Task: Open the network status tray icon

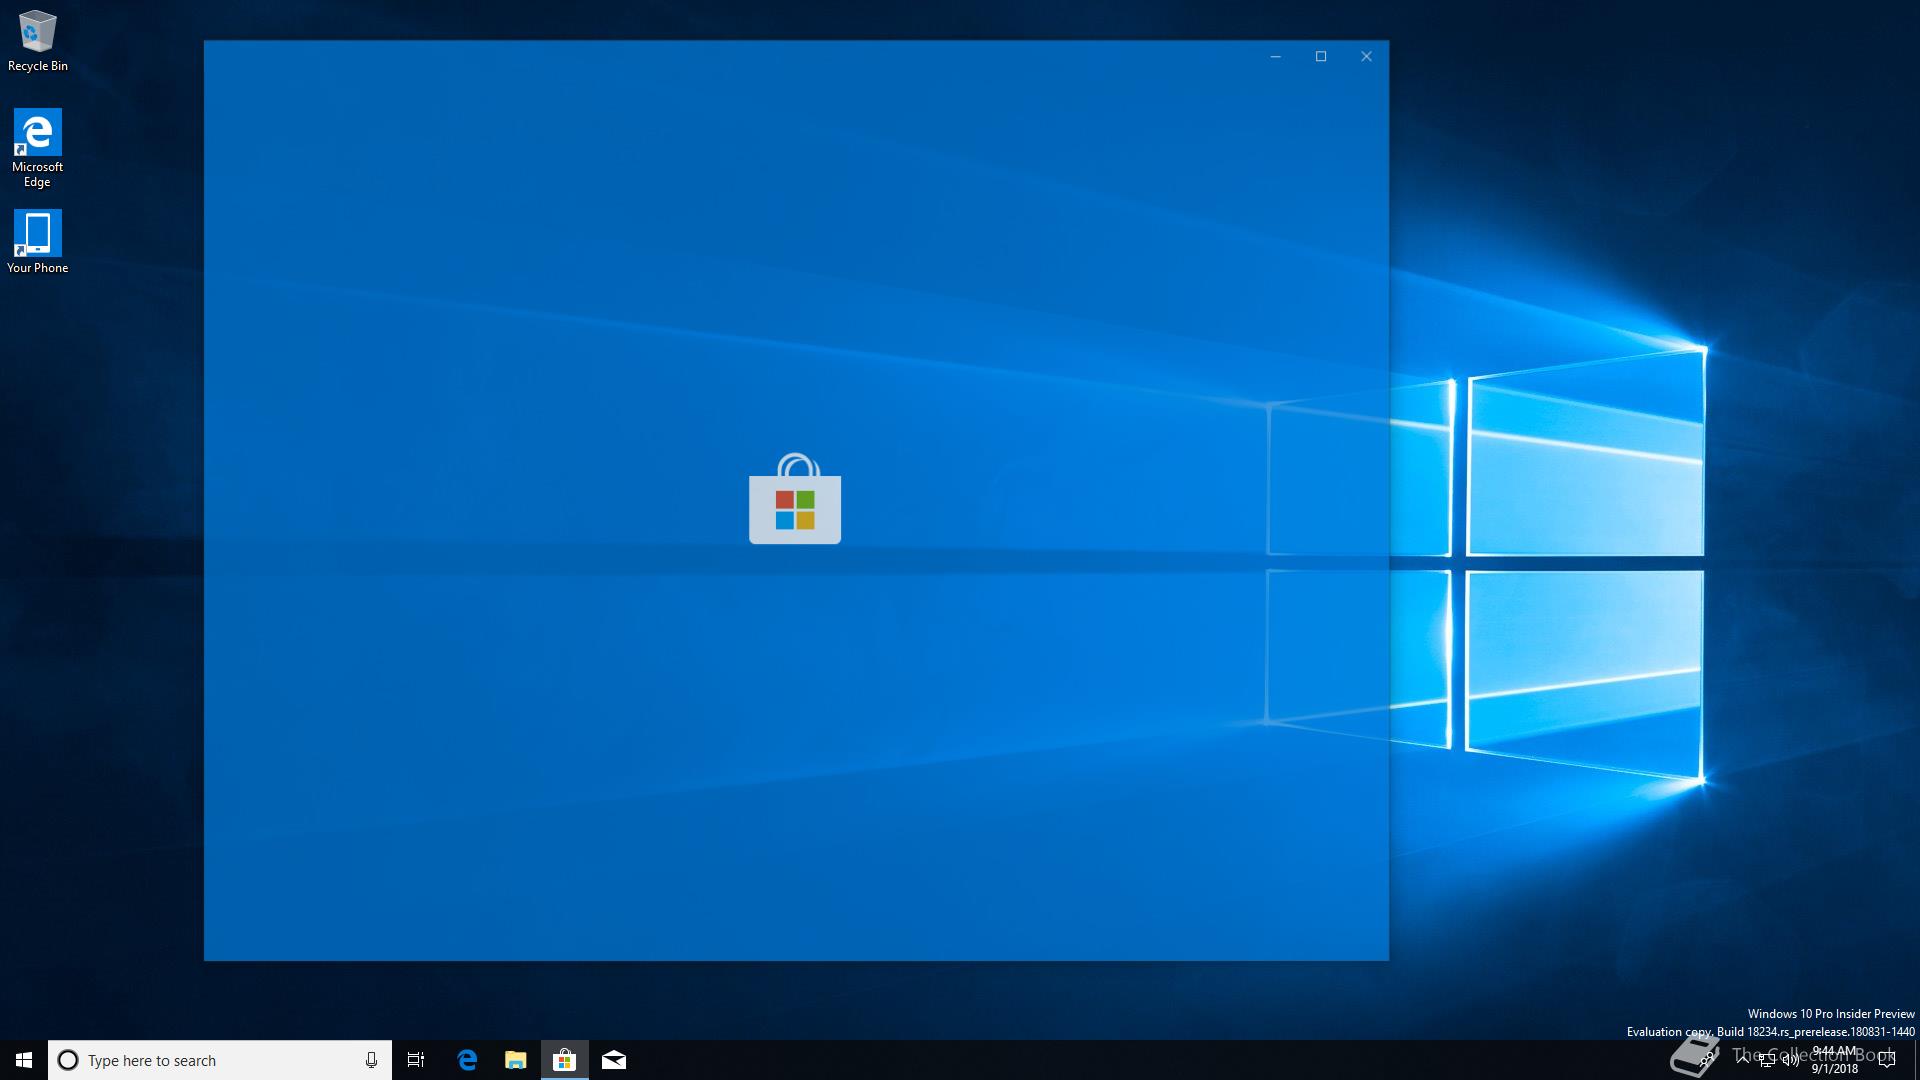Action: click(x=1767, y=1060)
